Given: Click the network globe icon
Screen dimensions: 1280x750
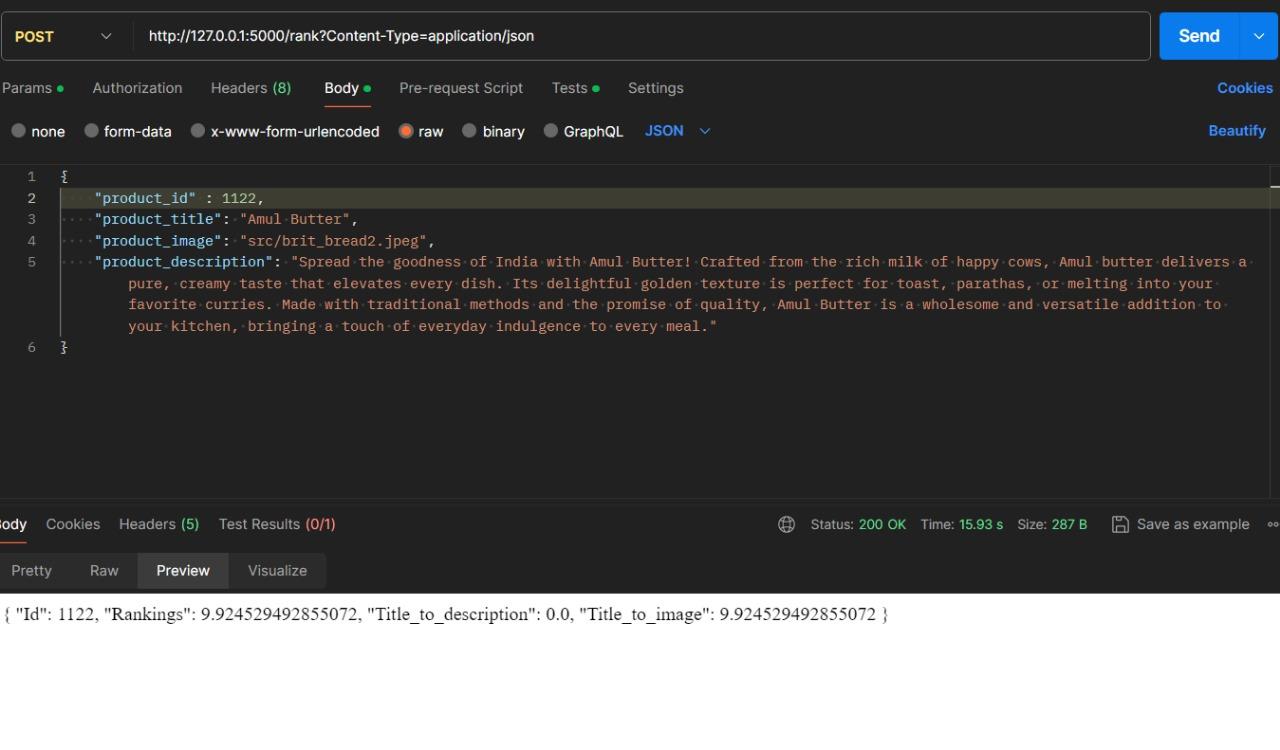Looking at the screenshot, I should (787, 524).
